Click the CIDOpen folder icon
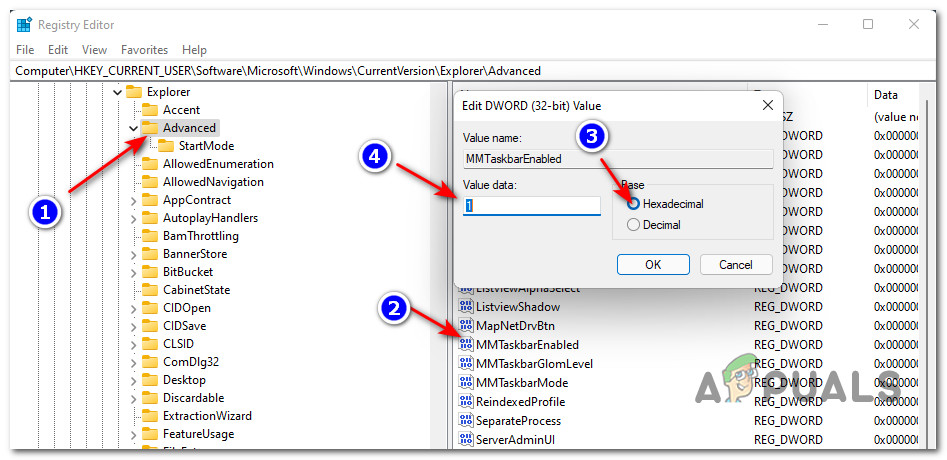The width and height of the screenshot is (947, 460). (x=149, y=308)
